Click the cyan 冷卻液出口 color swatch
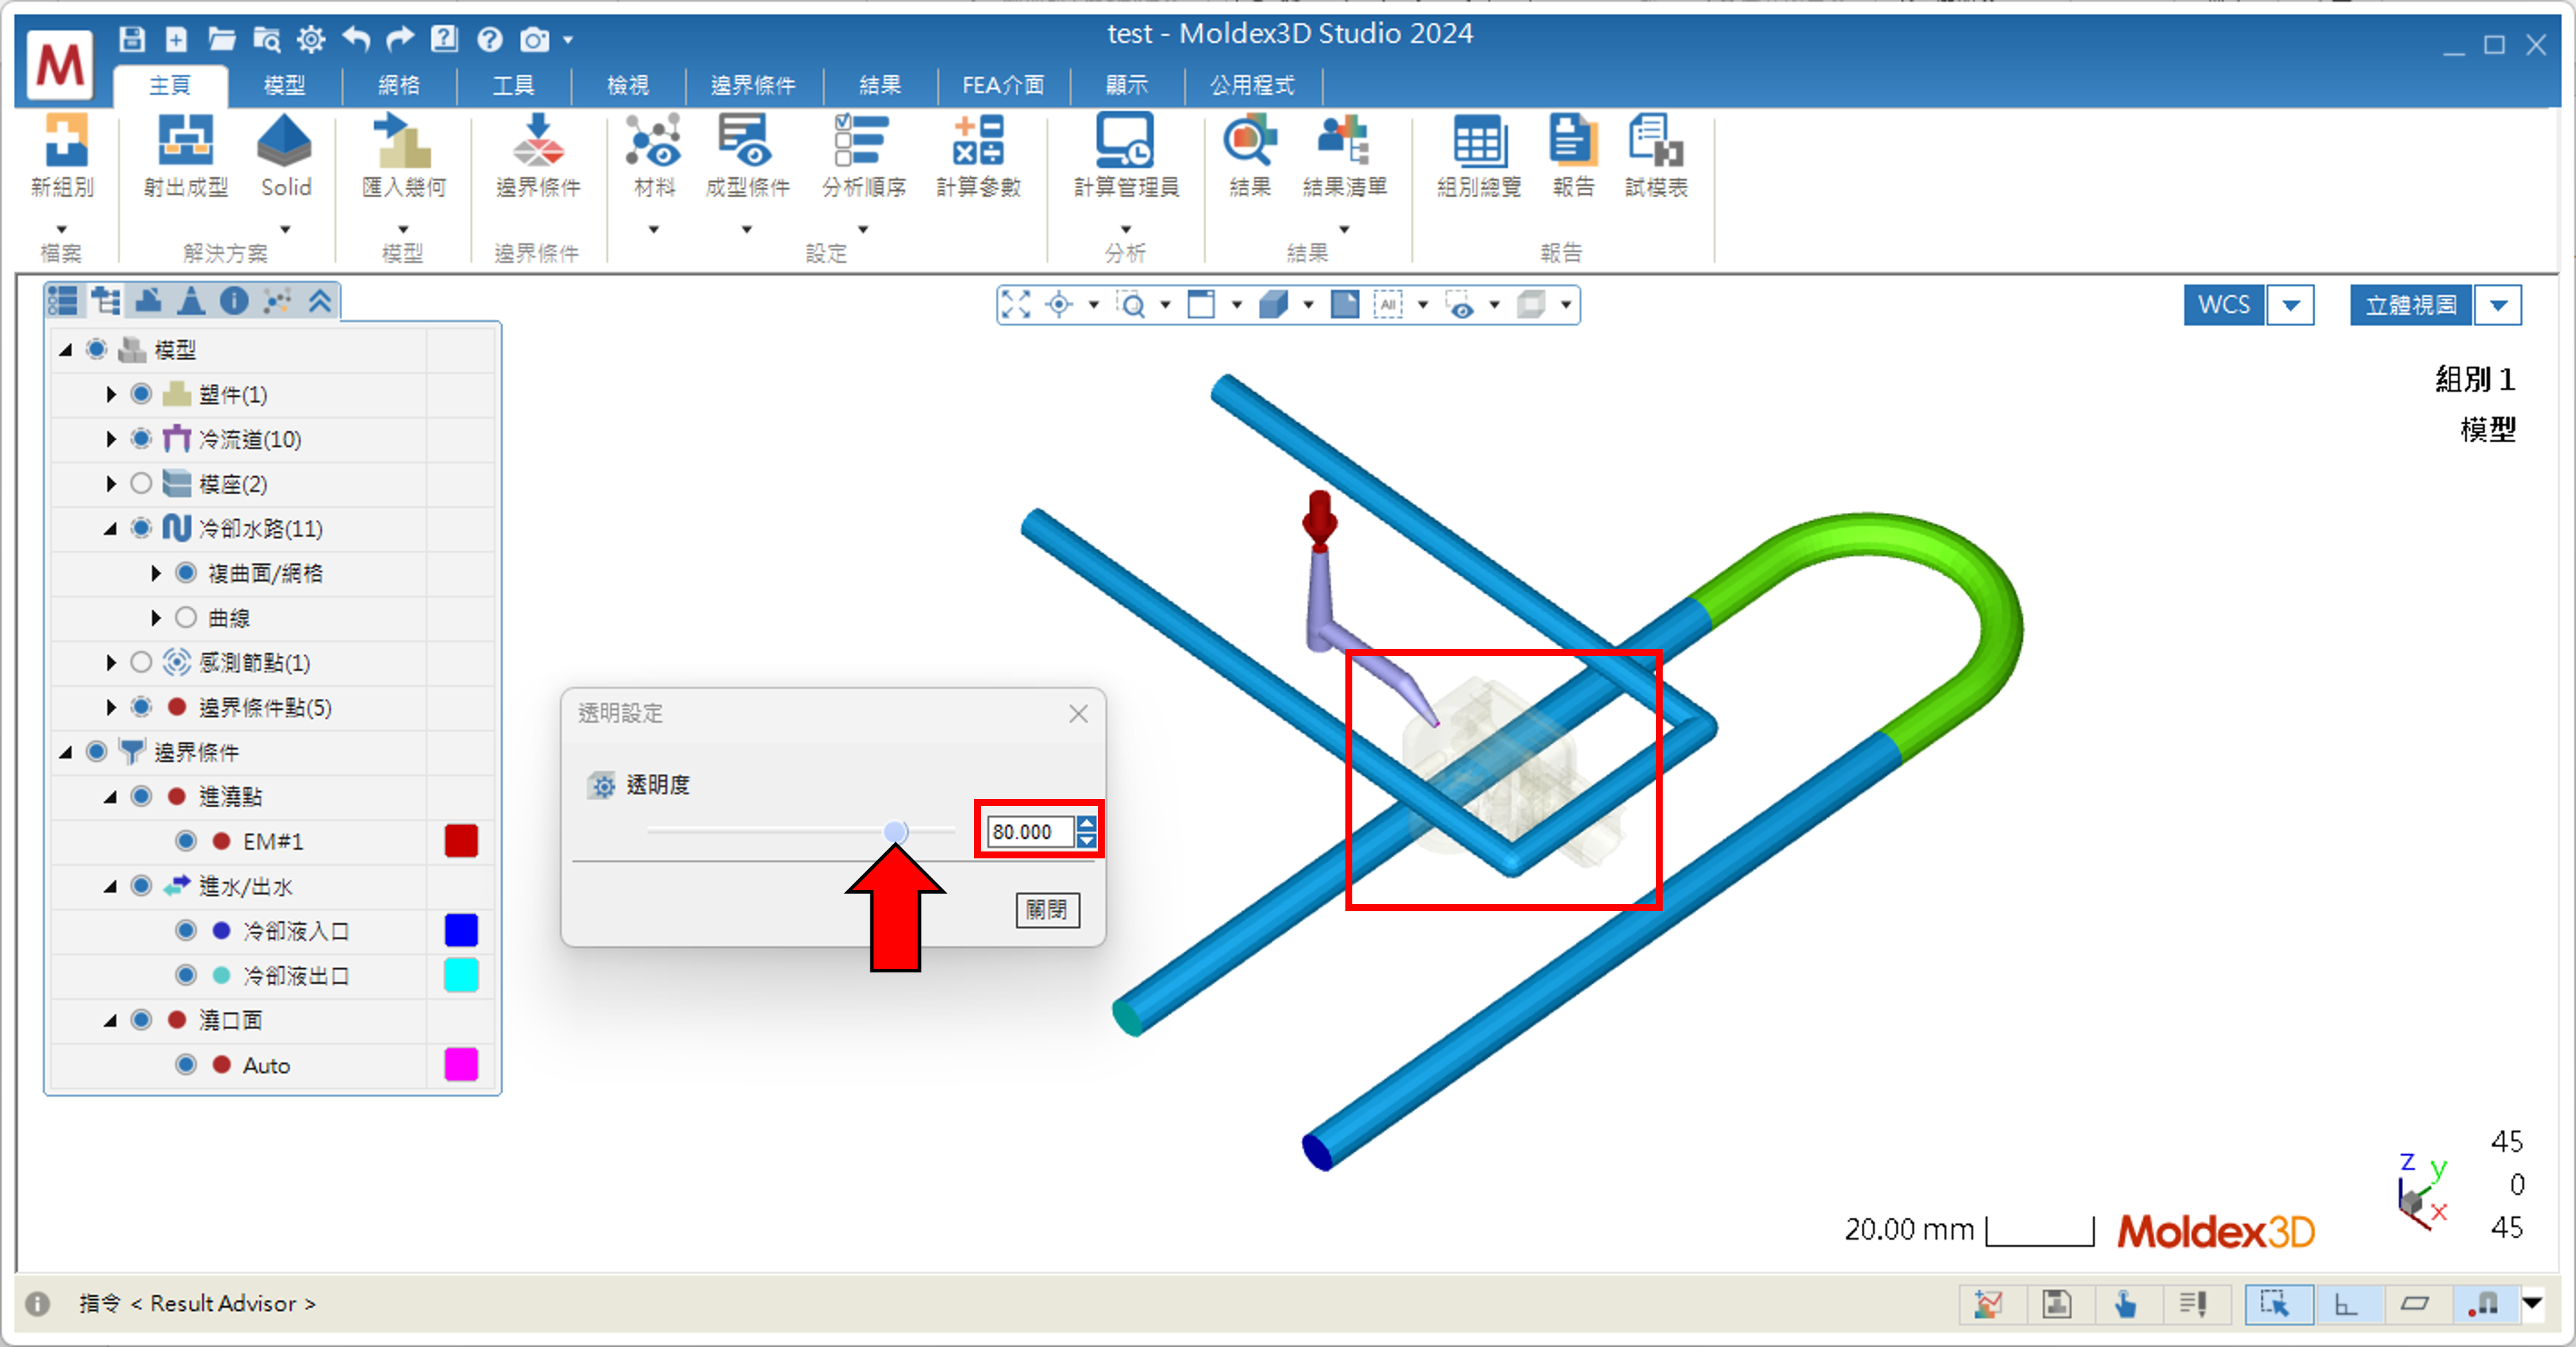The image size is (2576, 1347). 461,975
